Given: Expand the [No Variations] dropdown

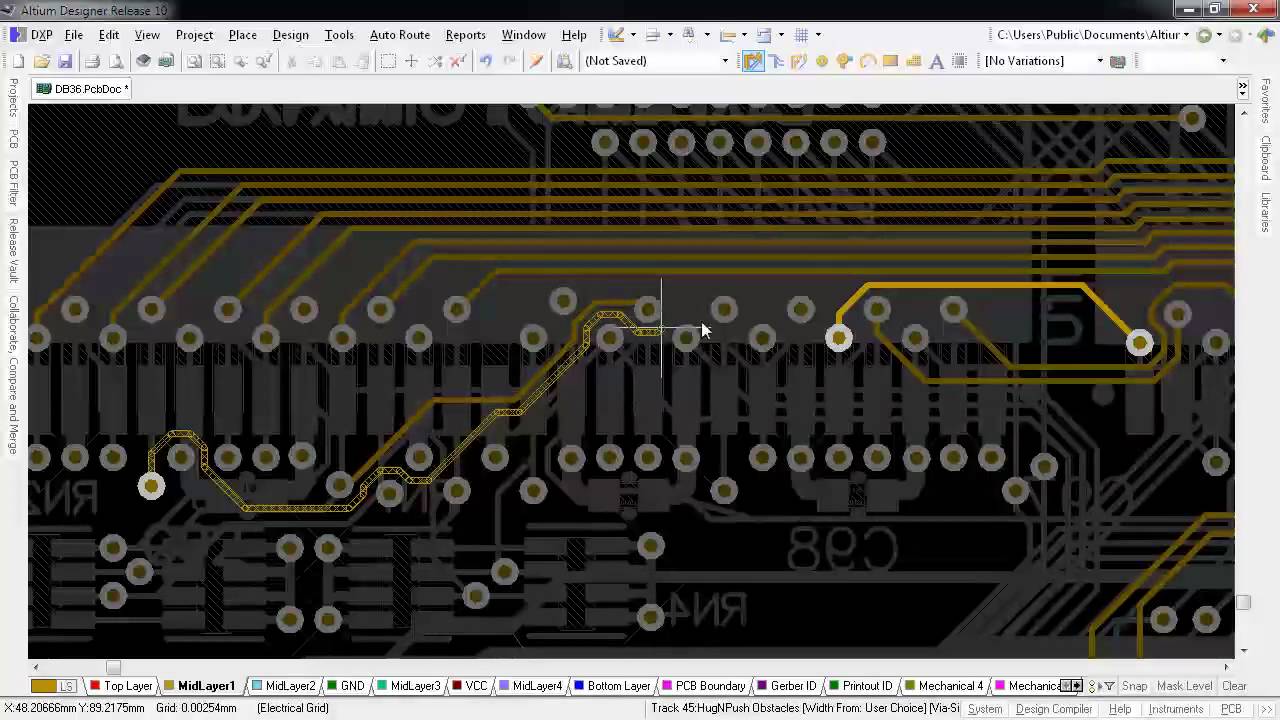Looking at the screenshot, I should coord(1100,61).
